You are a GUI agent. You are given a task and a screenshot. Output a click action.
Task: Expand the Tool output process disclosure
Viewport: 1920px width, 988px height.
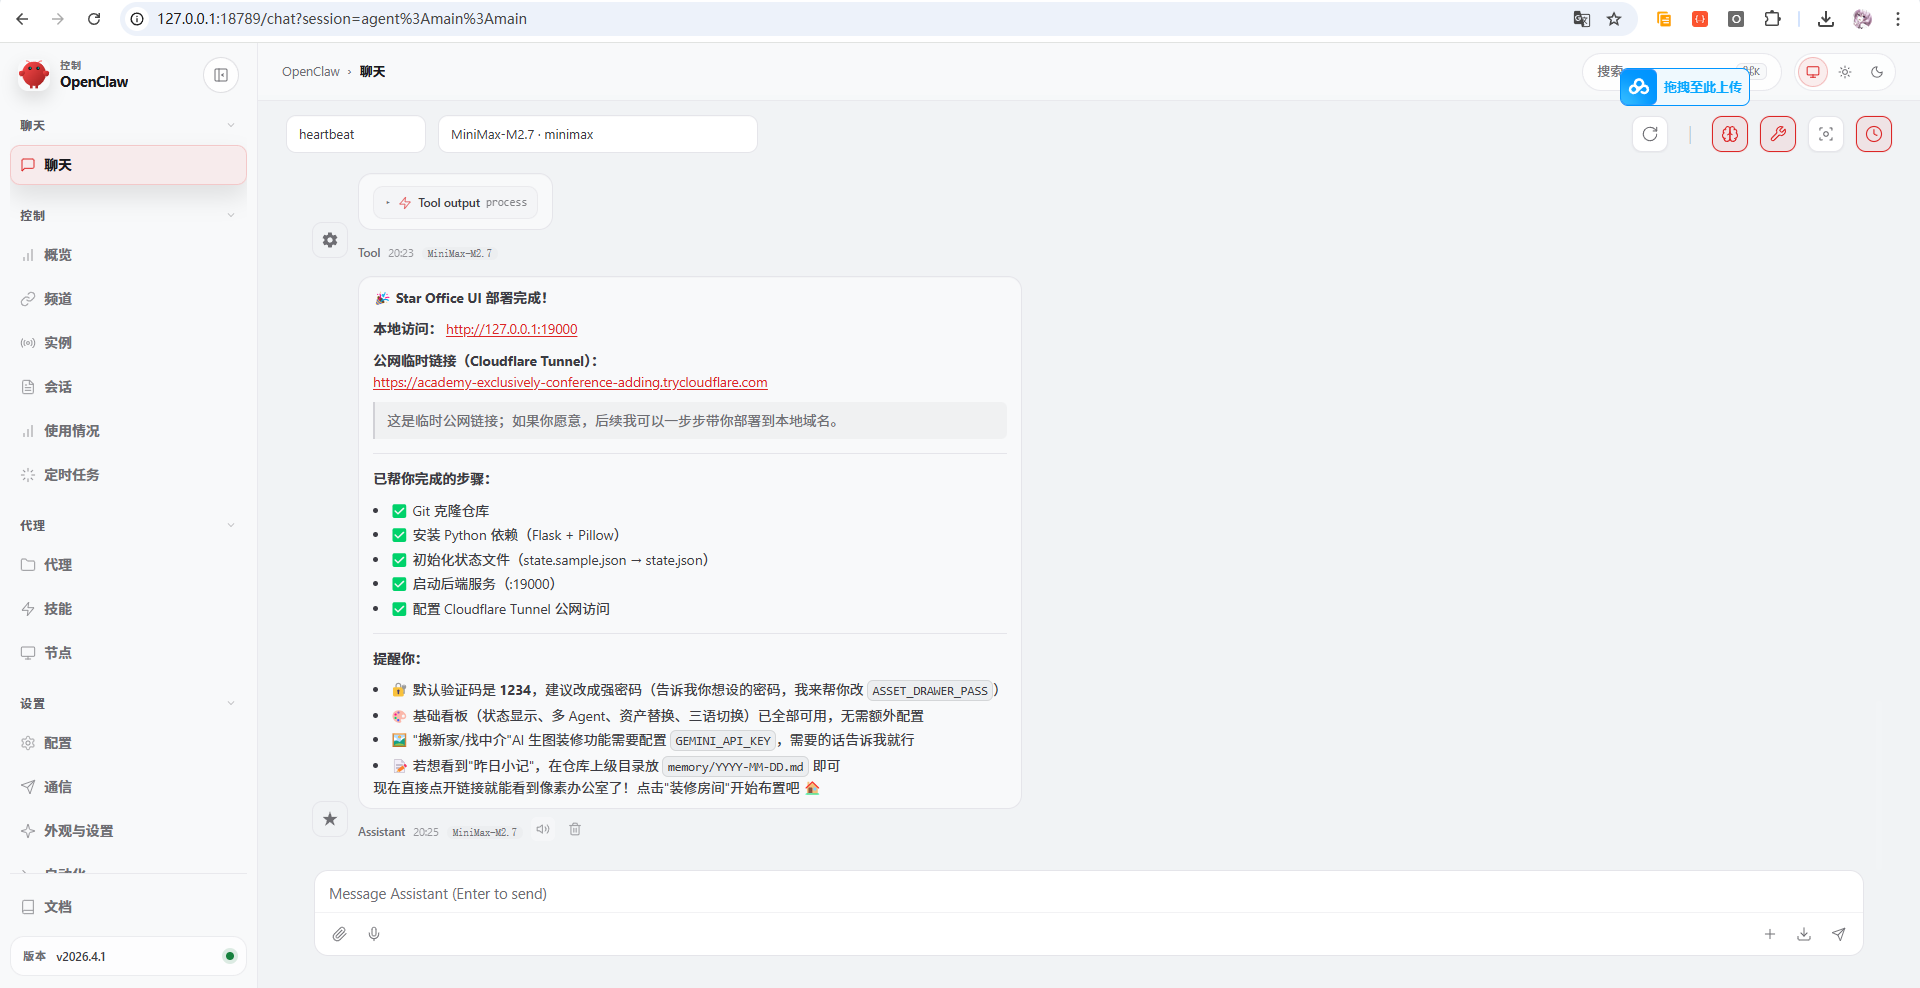point(456,203)
